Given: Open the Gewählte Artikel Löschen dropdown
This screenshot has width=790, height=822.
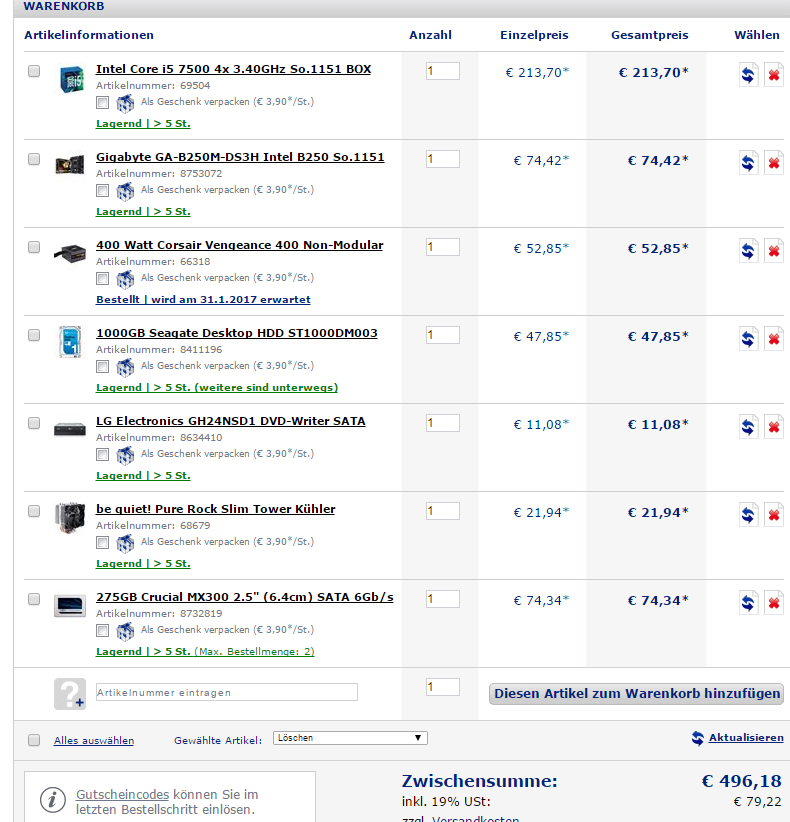Looking at the screenshot, I should 350,738.
